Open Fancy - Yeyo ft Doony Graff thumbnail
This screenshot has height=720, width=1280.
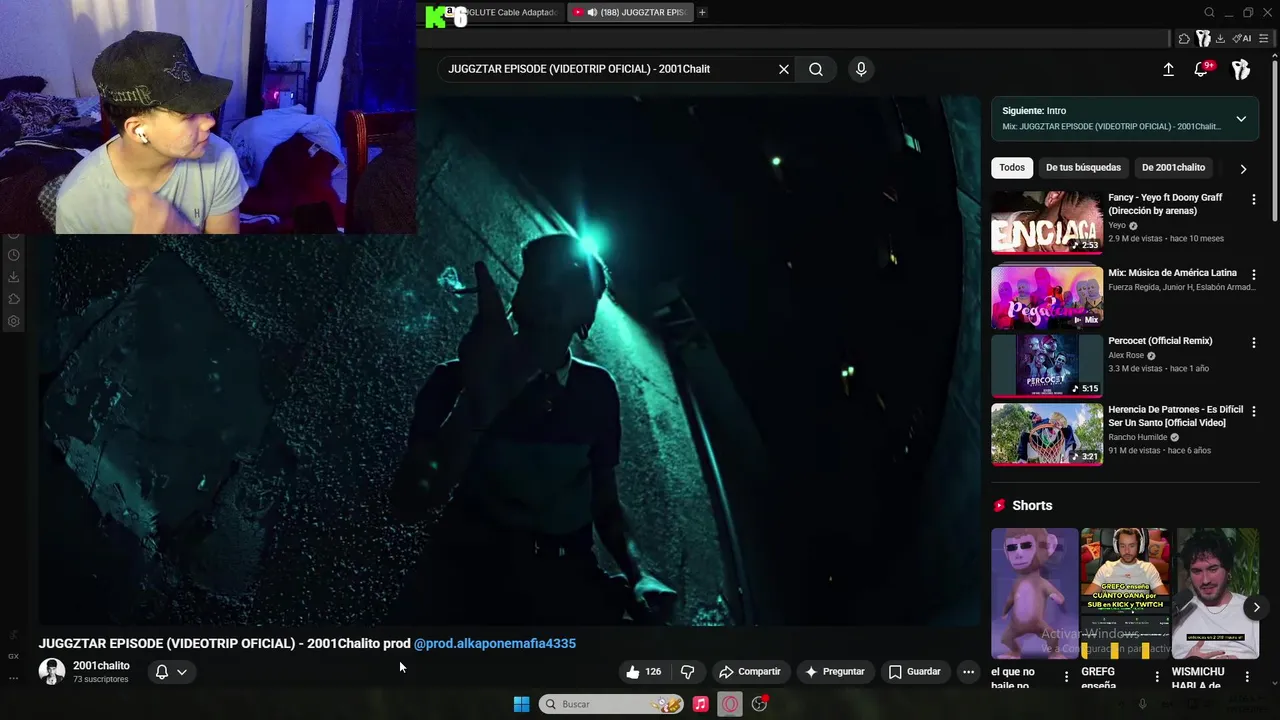(x=1047, y=222)
